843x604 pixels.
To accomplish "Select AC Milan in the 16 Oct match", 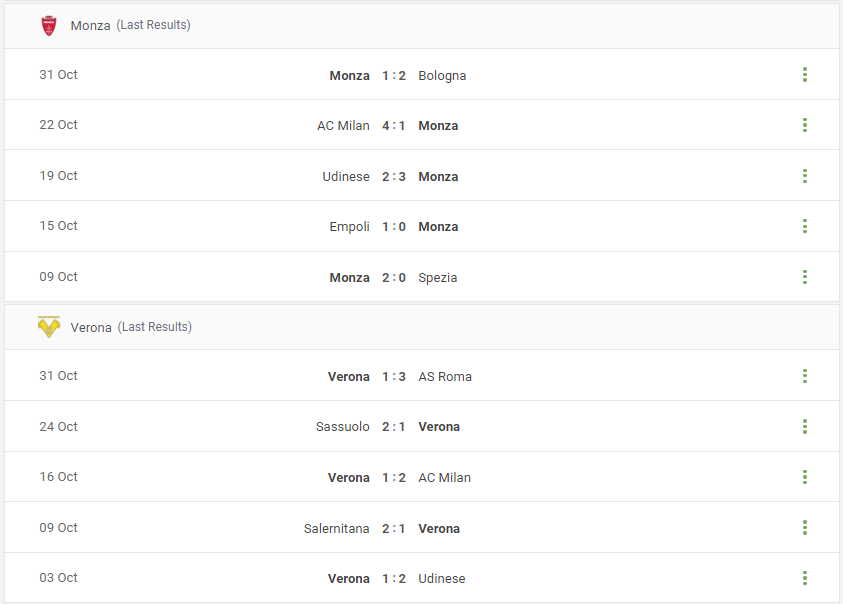I will coord(444,478).
